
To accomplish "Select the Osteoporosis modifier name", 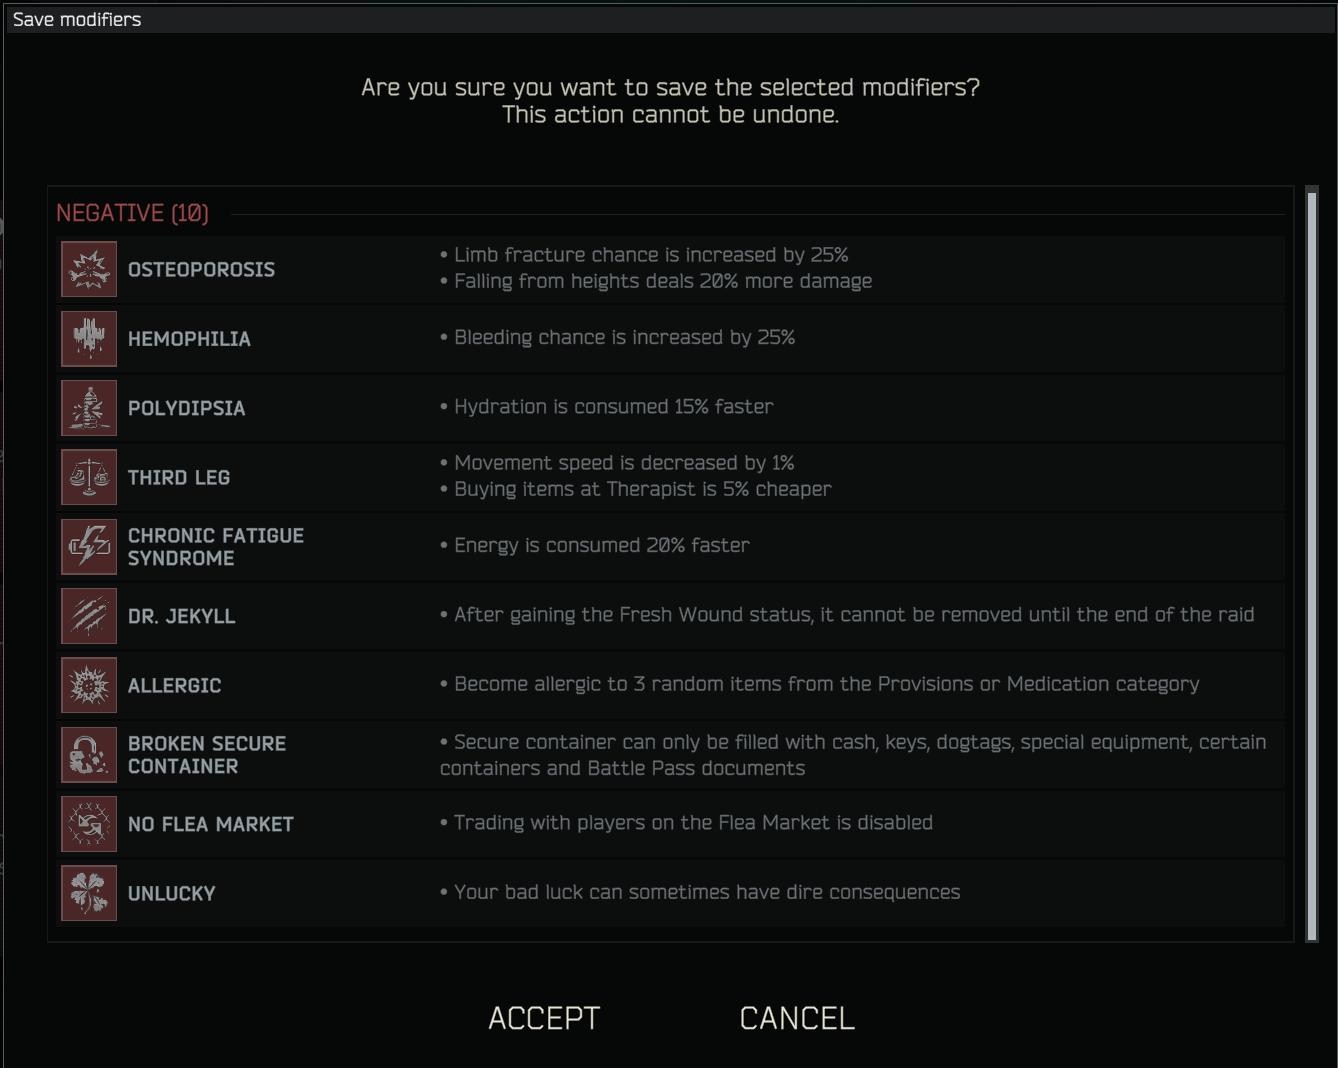I will [201, 269].
